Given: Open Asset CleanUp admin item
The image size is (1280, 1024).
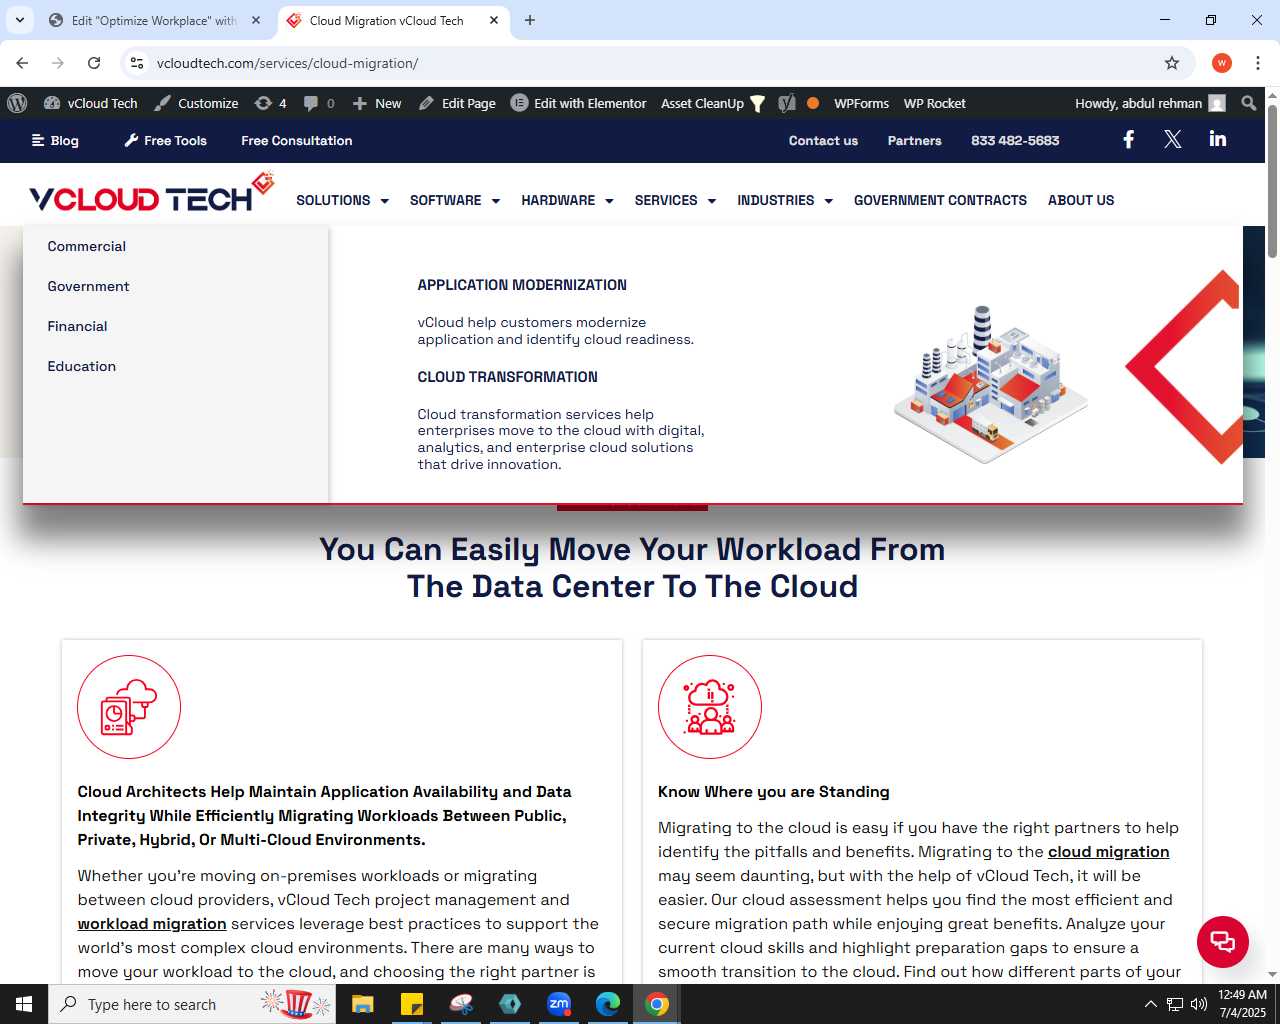Looking at the screenshot, I should (x=713, y=103).
